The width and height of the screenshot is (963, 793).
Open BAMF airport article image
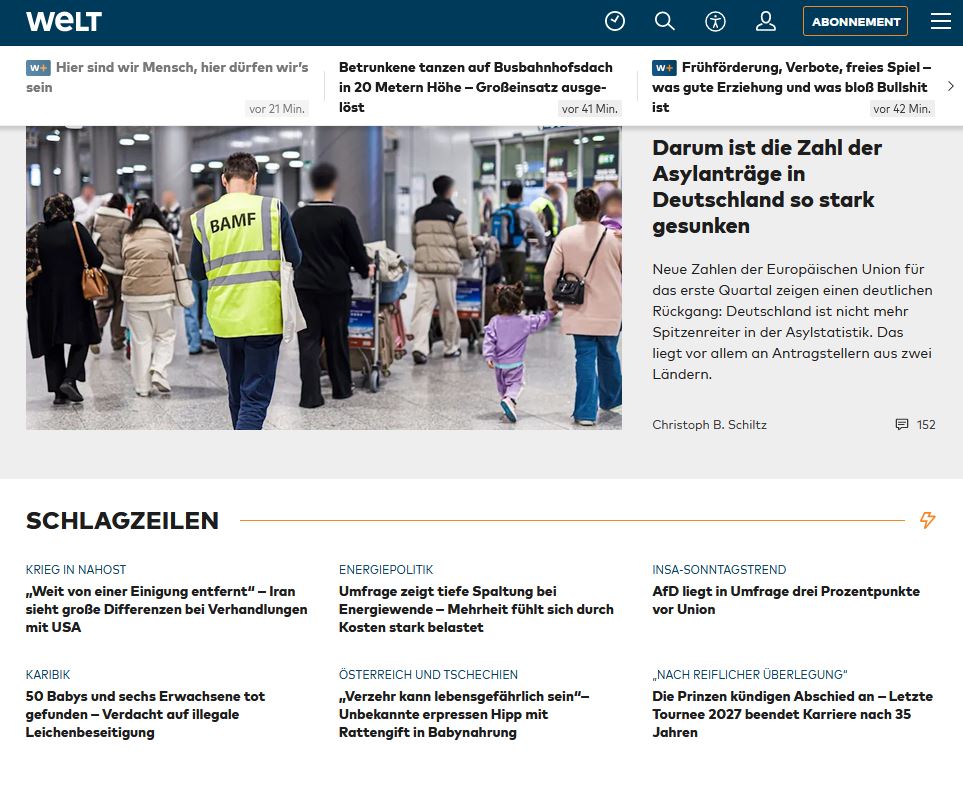pyautogui.click(x=323, y=277)
